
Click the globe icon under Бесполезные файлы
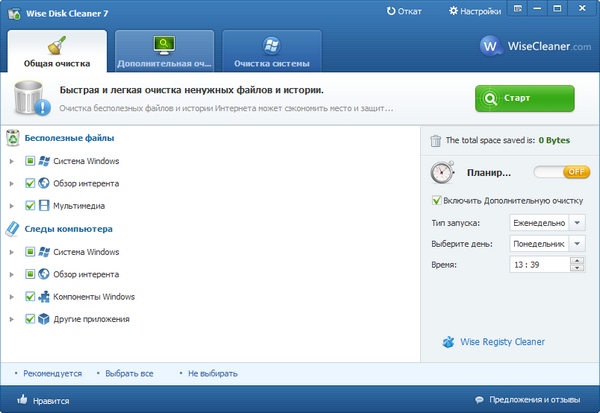tap(44, 183)
